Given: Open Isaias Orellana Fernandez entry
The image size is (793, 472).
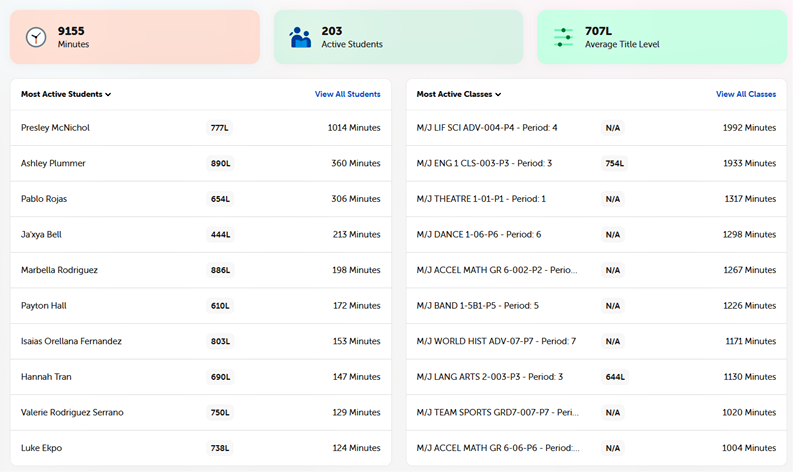Looking at the screenshot, I should pyautogui.click(x=71, y=341).
